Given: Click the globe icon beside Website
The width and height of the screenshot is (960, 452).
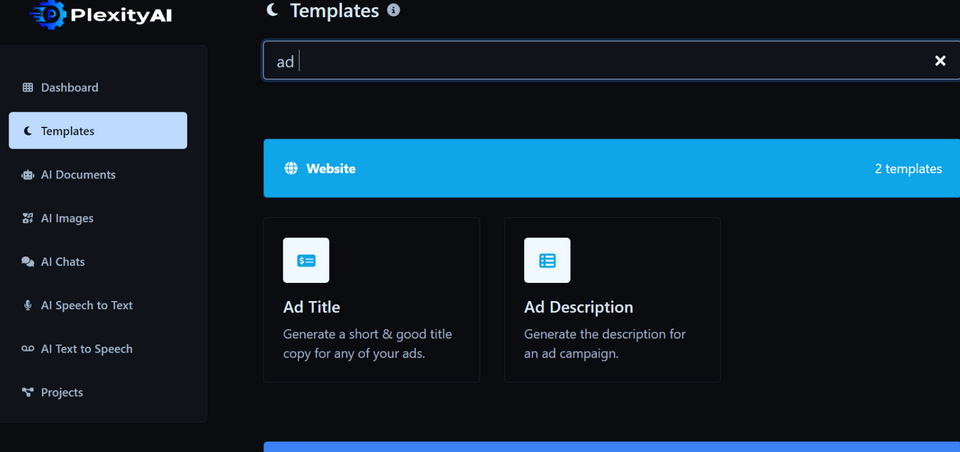Looking at the screenshot, I should [x=291, y=169].
